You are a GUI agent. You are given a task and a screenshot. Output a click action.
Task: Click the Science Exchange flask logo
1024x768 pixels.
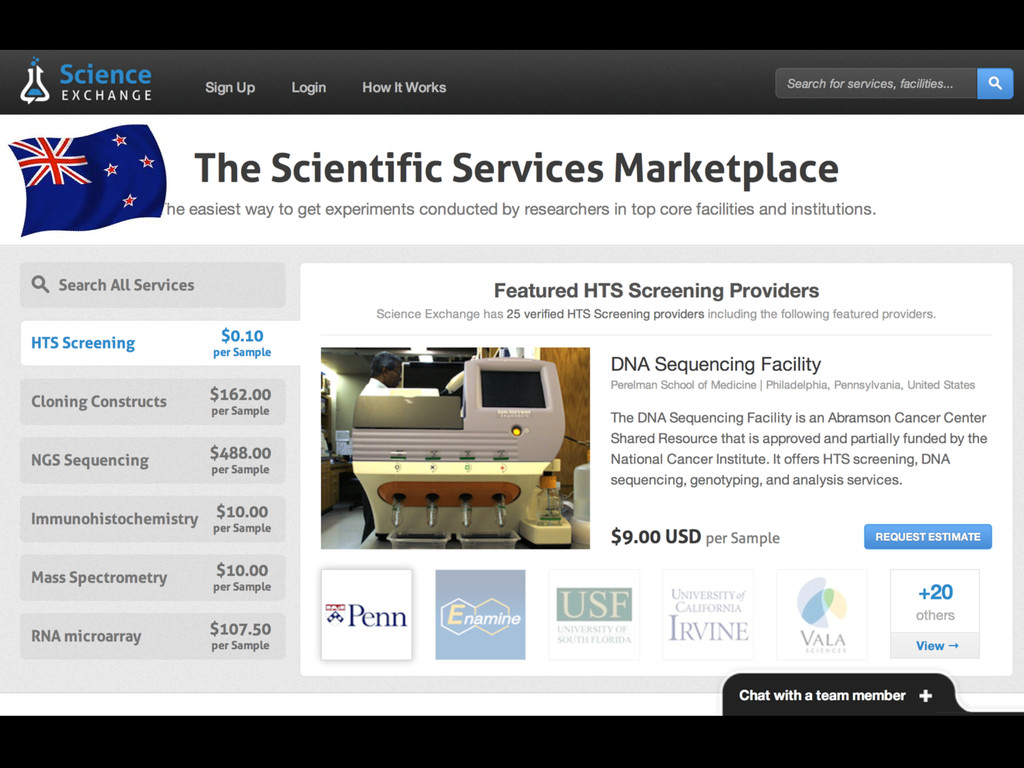(x=35, y=81)
